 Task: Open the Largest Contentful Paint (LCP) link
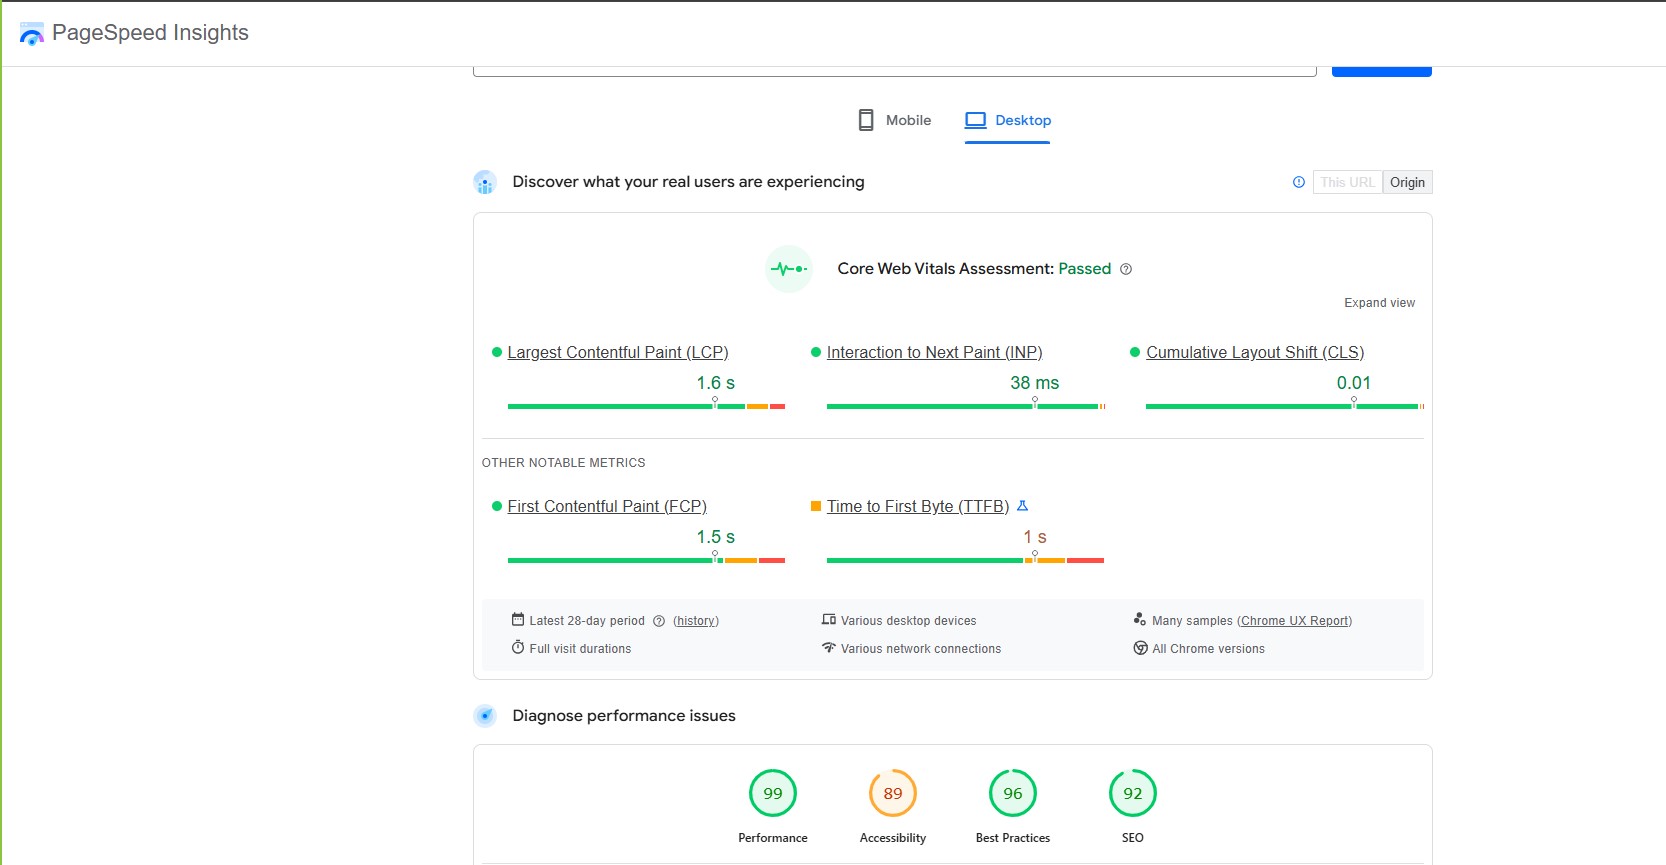tap(617, 352)
